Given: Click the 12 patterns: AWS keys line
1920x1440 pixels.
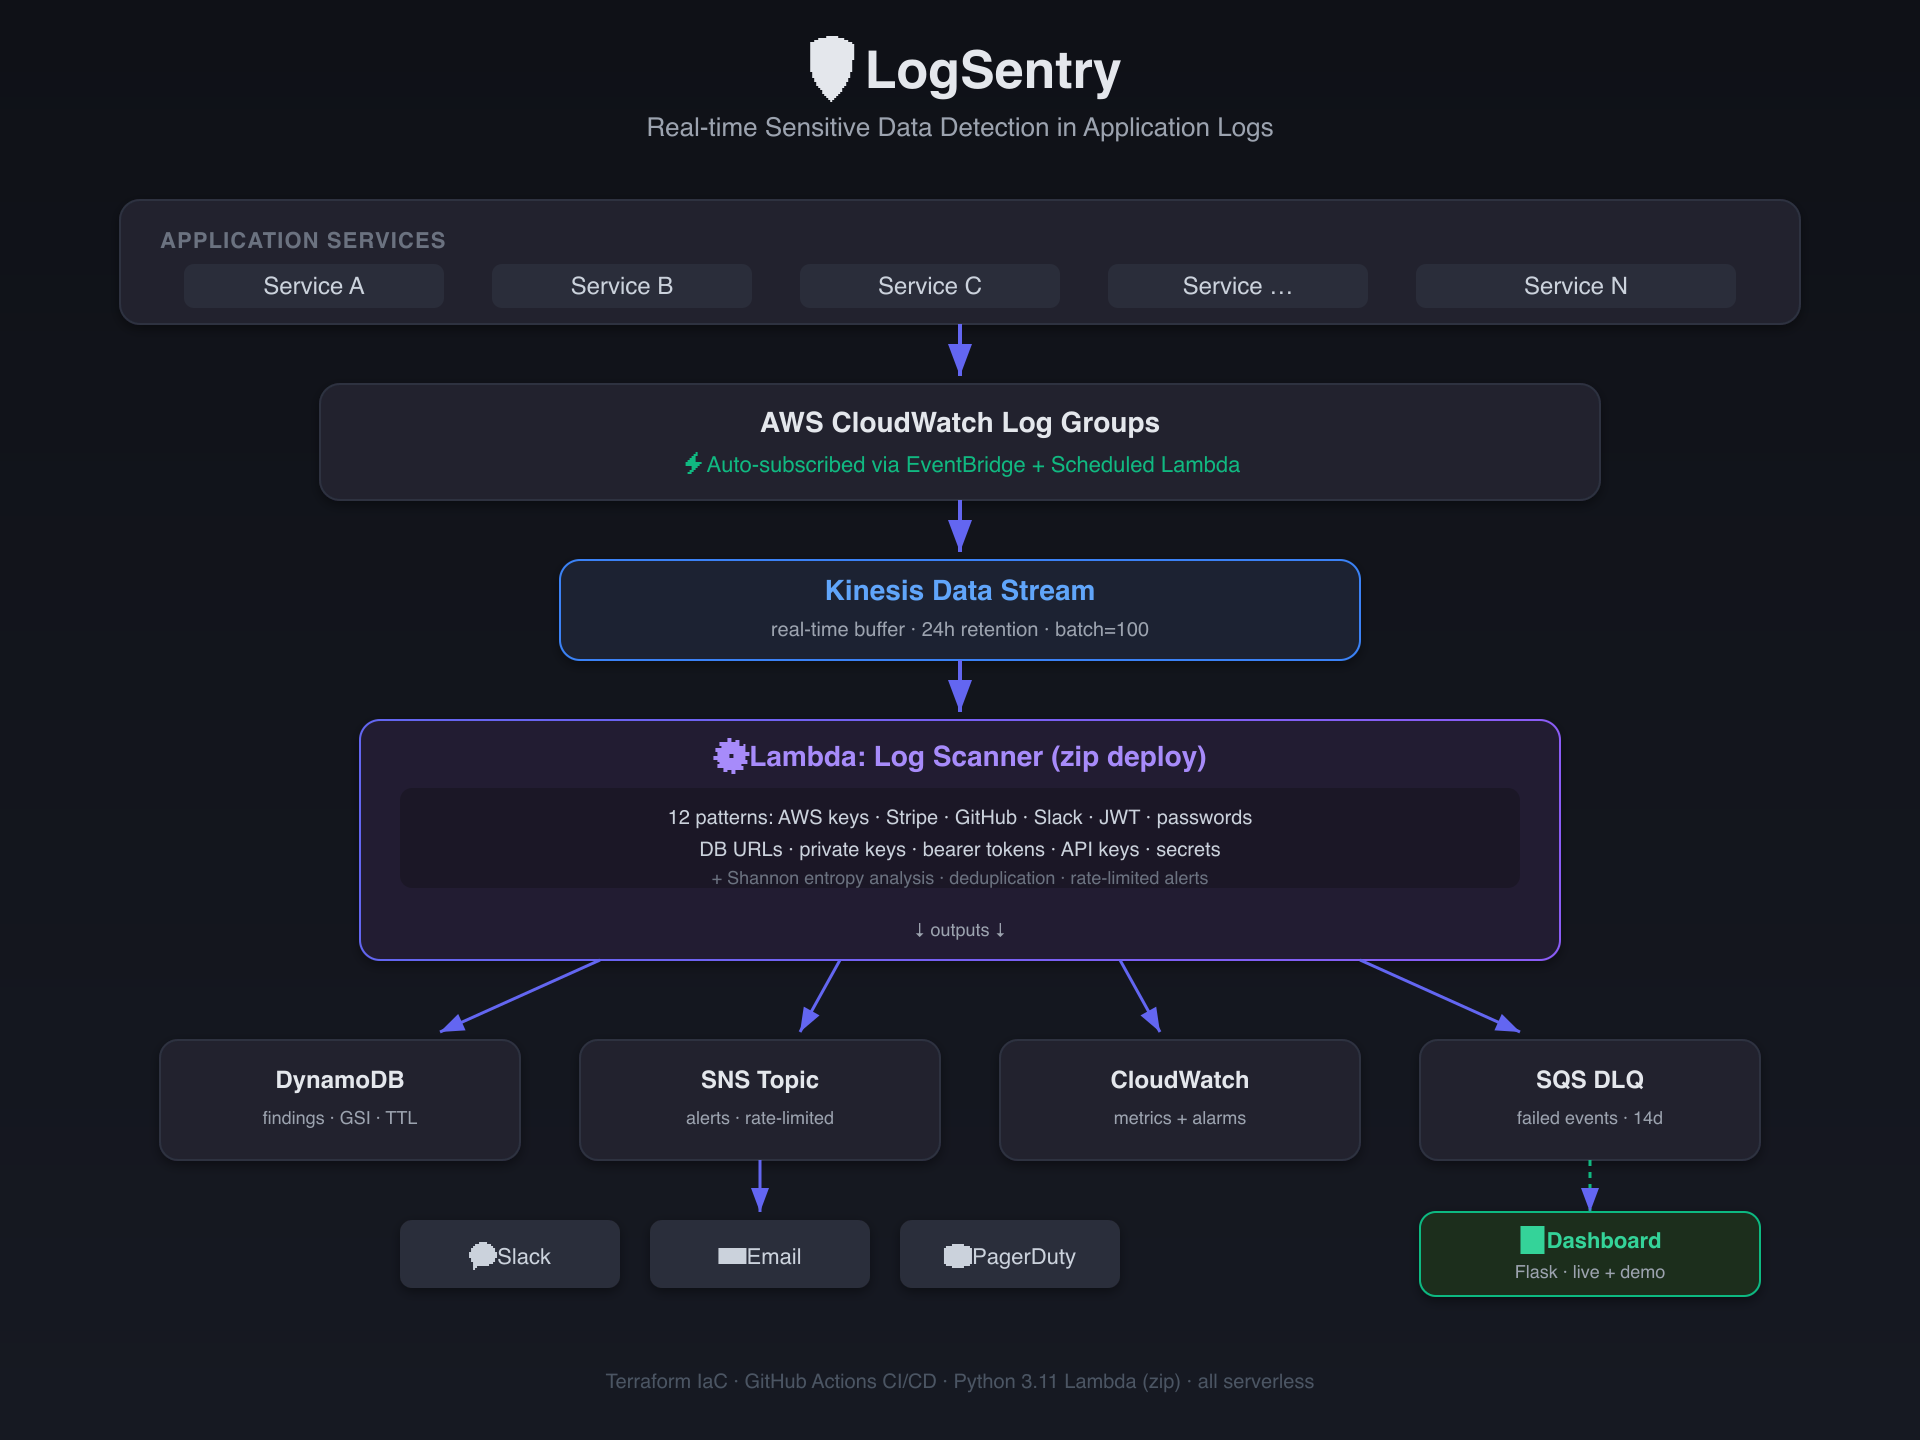Looking at the screenshot, I should point(960,817).
